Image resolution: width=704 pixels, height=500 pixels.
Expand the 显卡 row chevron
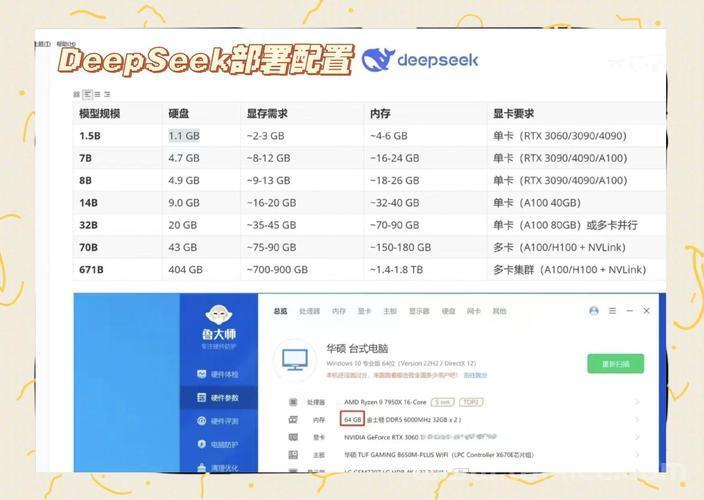pyautogui.click(x=636, y=437)
